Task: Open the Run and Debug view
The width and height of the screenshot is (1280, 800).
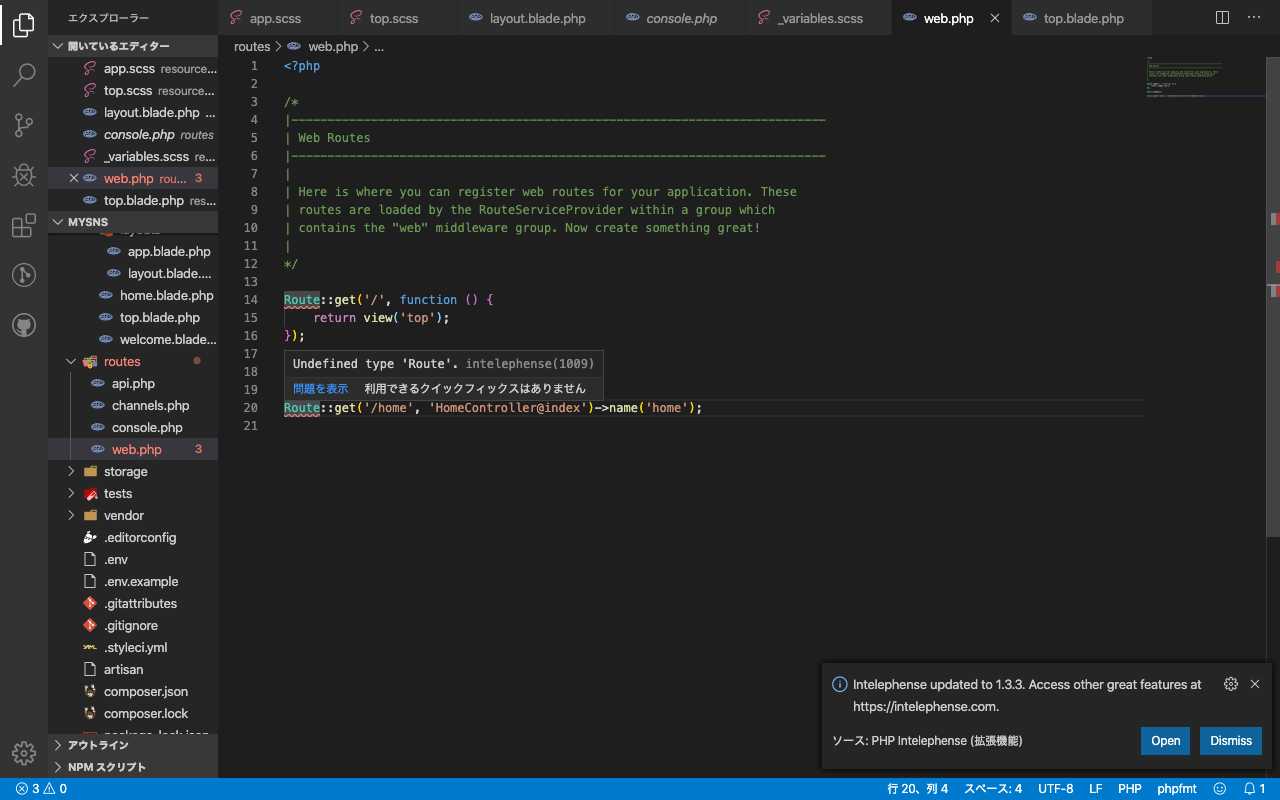Action: (x=24, y=175)
